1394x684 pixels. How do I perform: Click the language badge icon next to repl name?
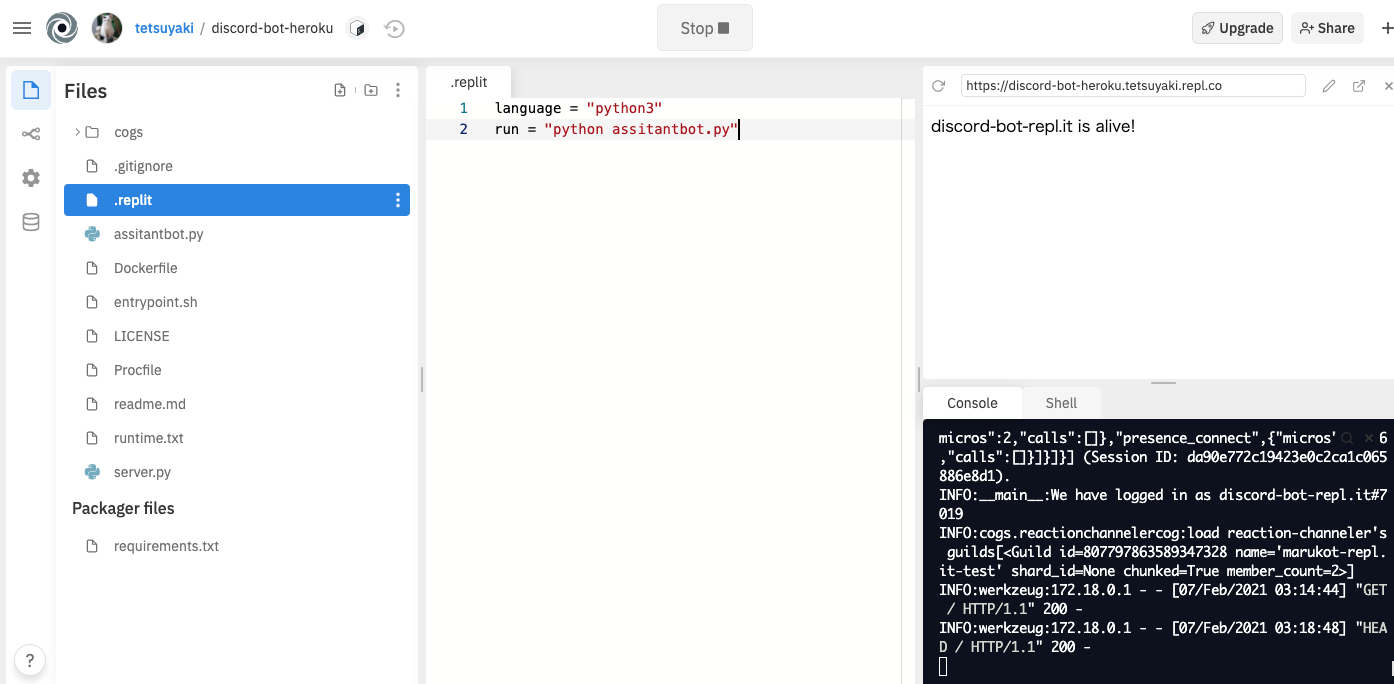pyautogui.click(x=357, y=29)
